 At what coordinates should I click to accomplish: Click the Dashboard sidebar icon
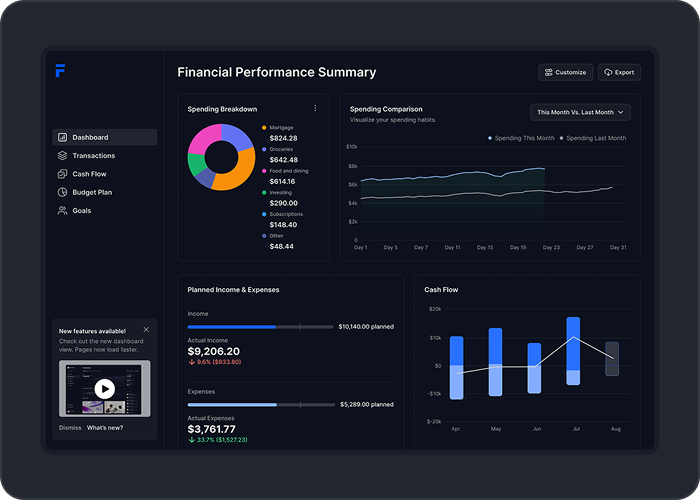62,137
